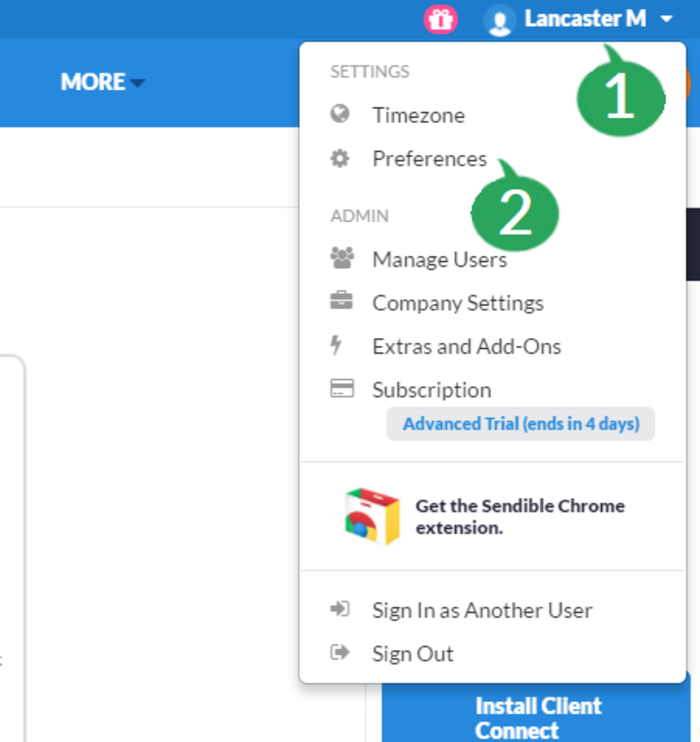The width and height of the screenshot is (700, 742).
Task: Toggle the Lancaster M account dropdown arrow
Action: (x=666, y=19)
